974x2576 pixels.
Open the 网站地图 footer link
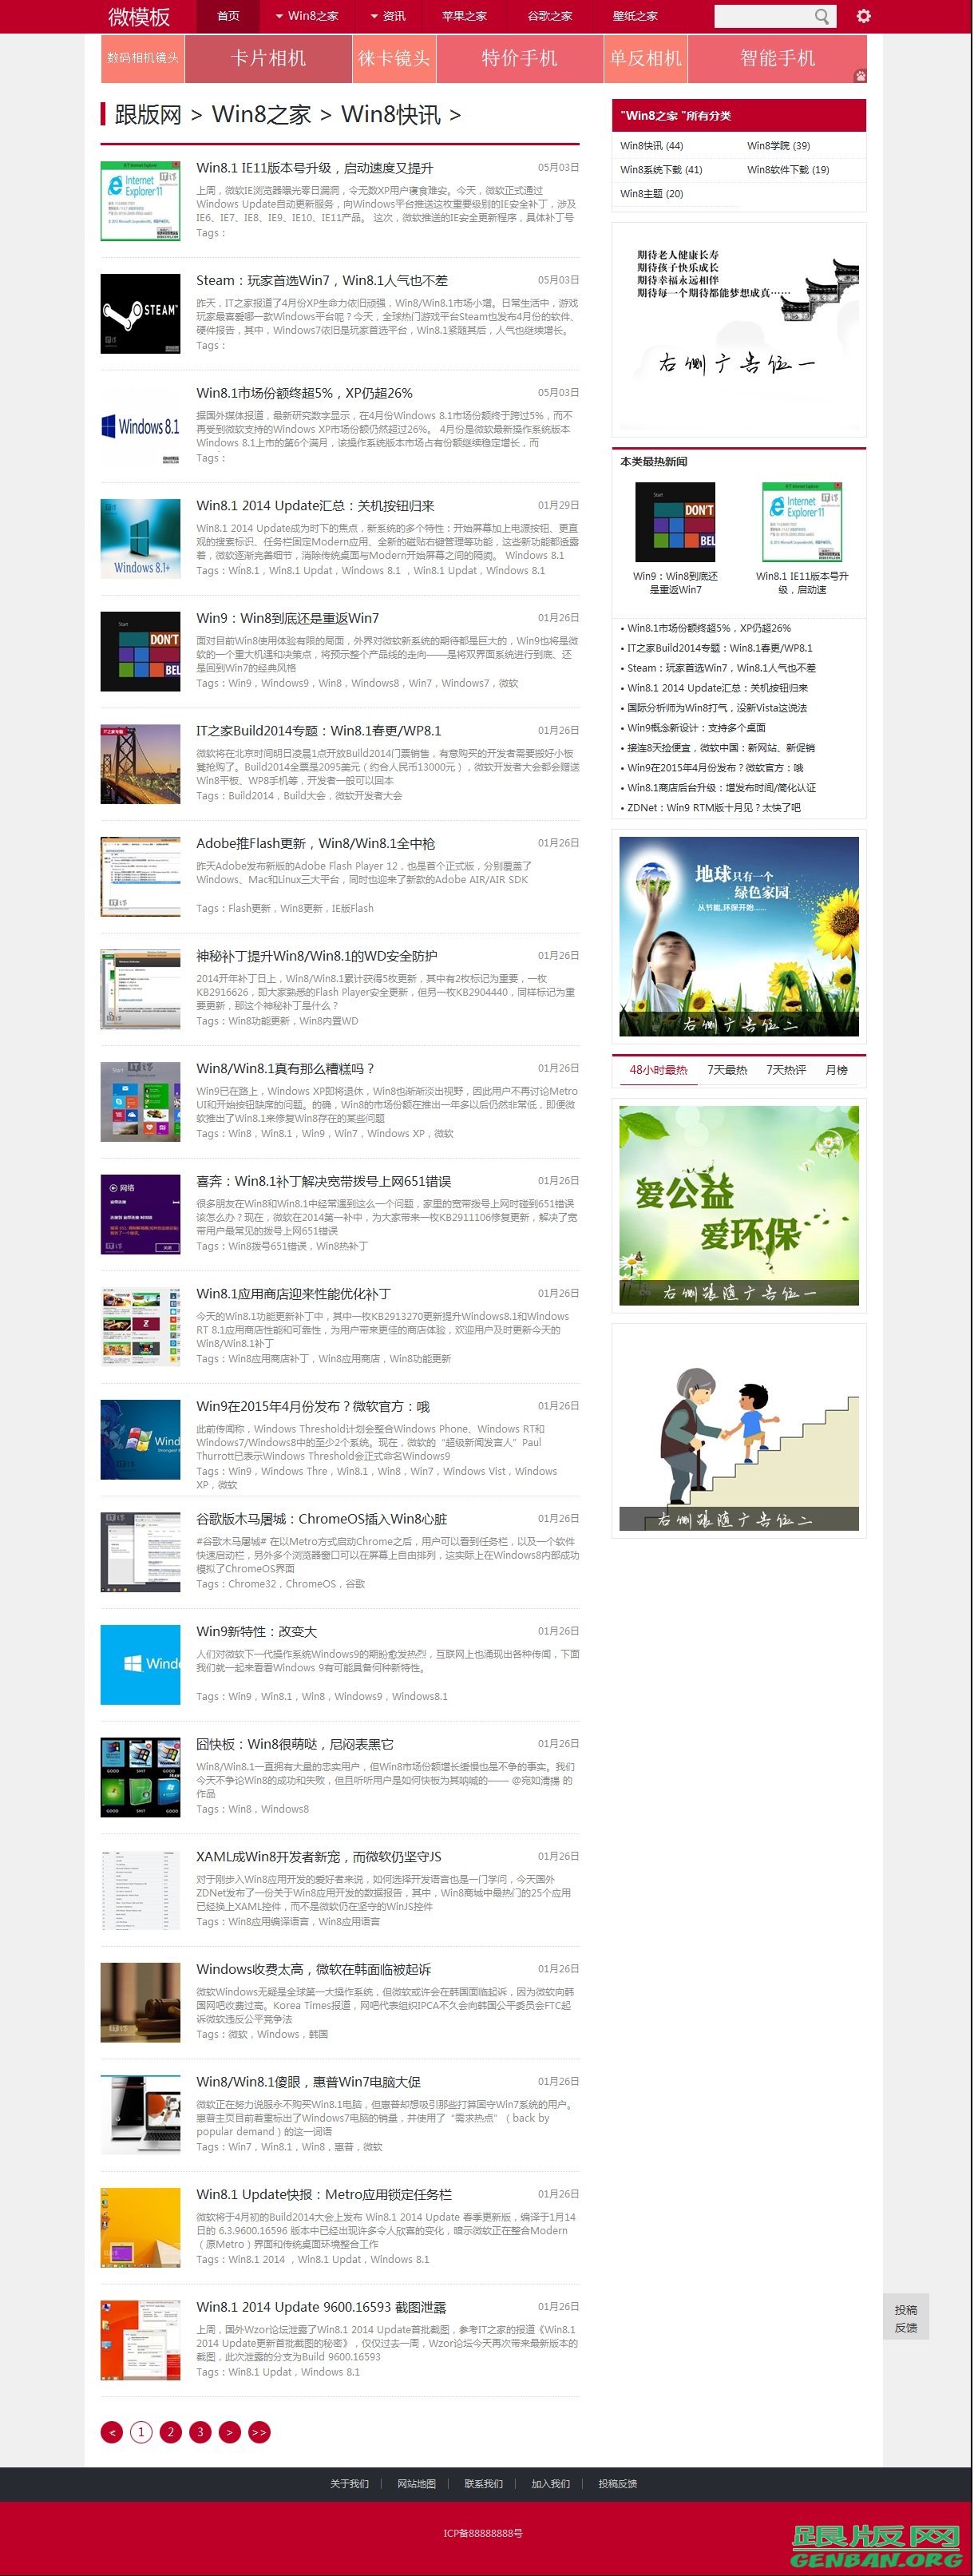pyautogui.click(x=416, y=2484)
